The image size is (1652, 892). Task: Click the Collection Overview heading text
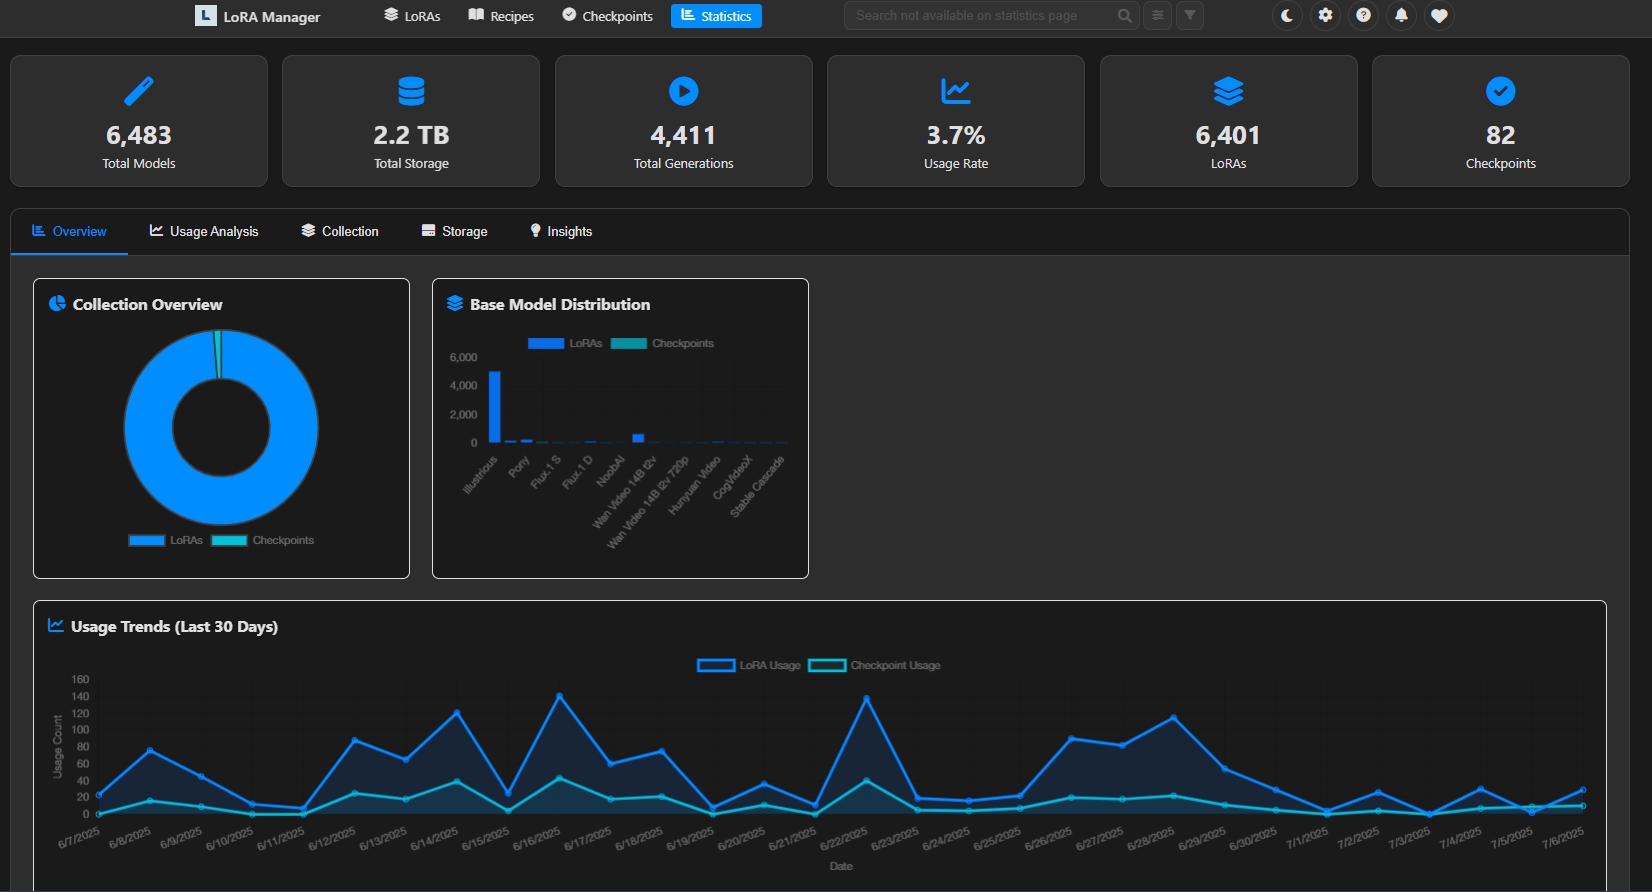tap(148, 304)
